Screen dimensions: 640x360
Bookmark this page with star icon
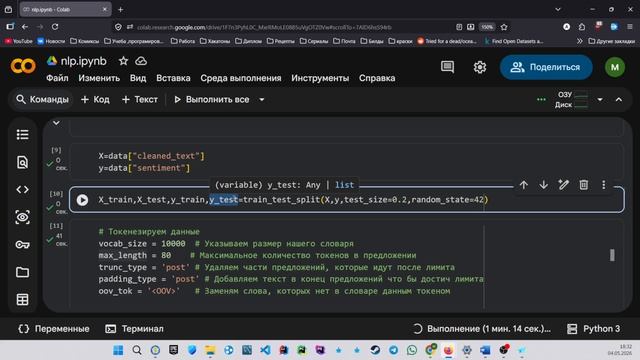(504, 27)
